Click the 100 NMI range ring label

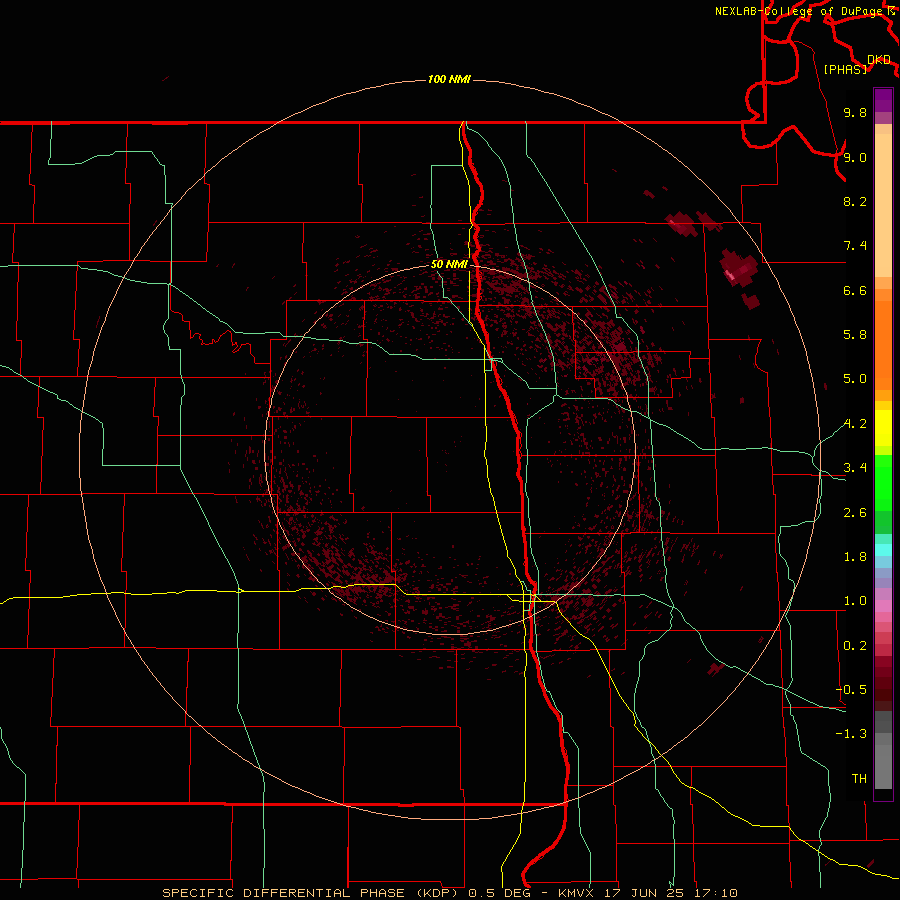[x=449, y=79]
